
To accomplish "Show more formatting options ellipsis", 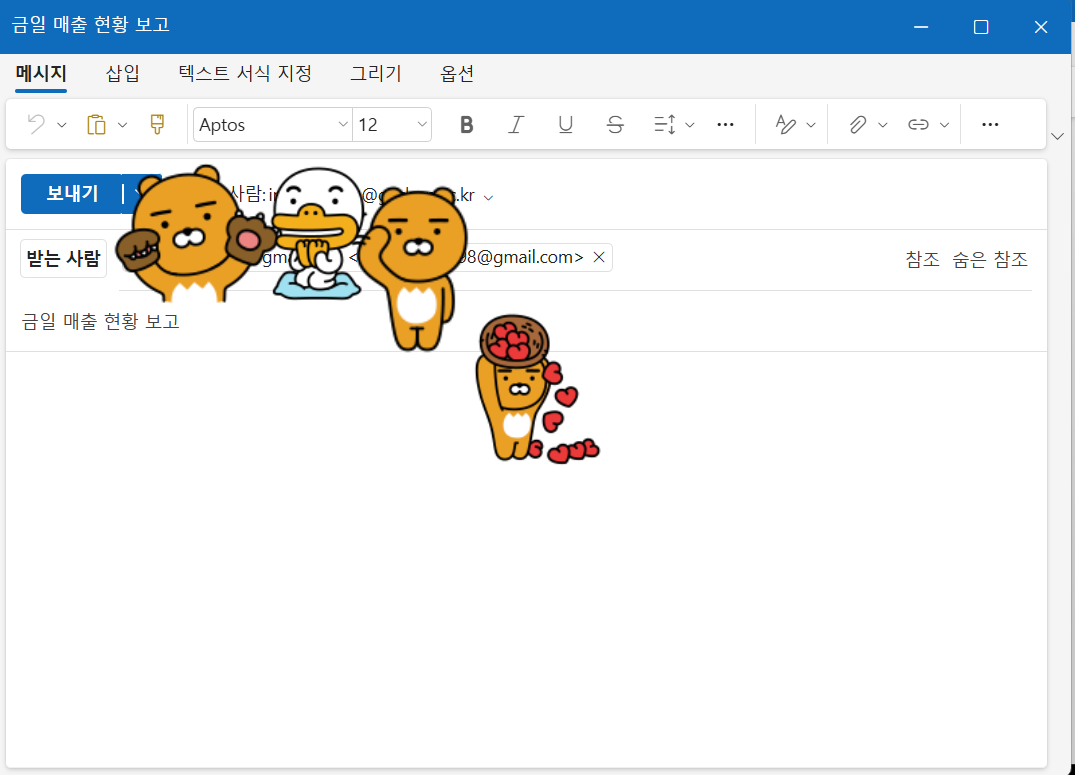I will click(725, 124).
